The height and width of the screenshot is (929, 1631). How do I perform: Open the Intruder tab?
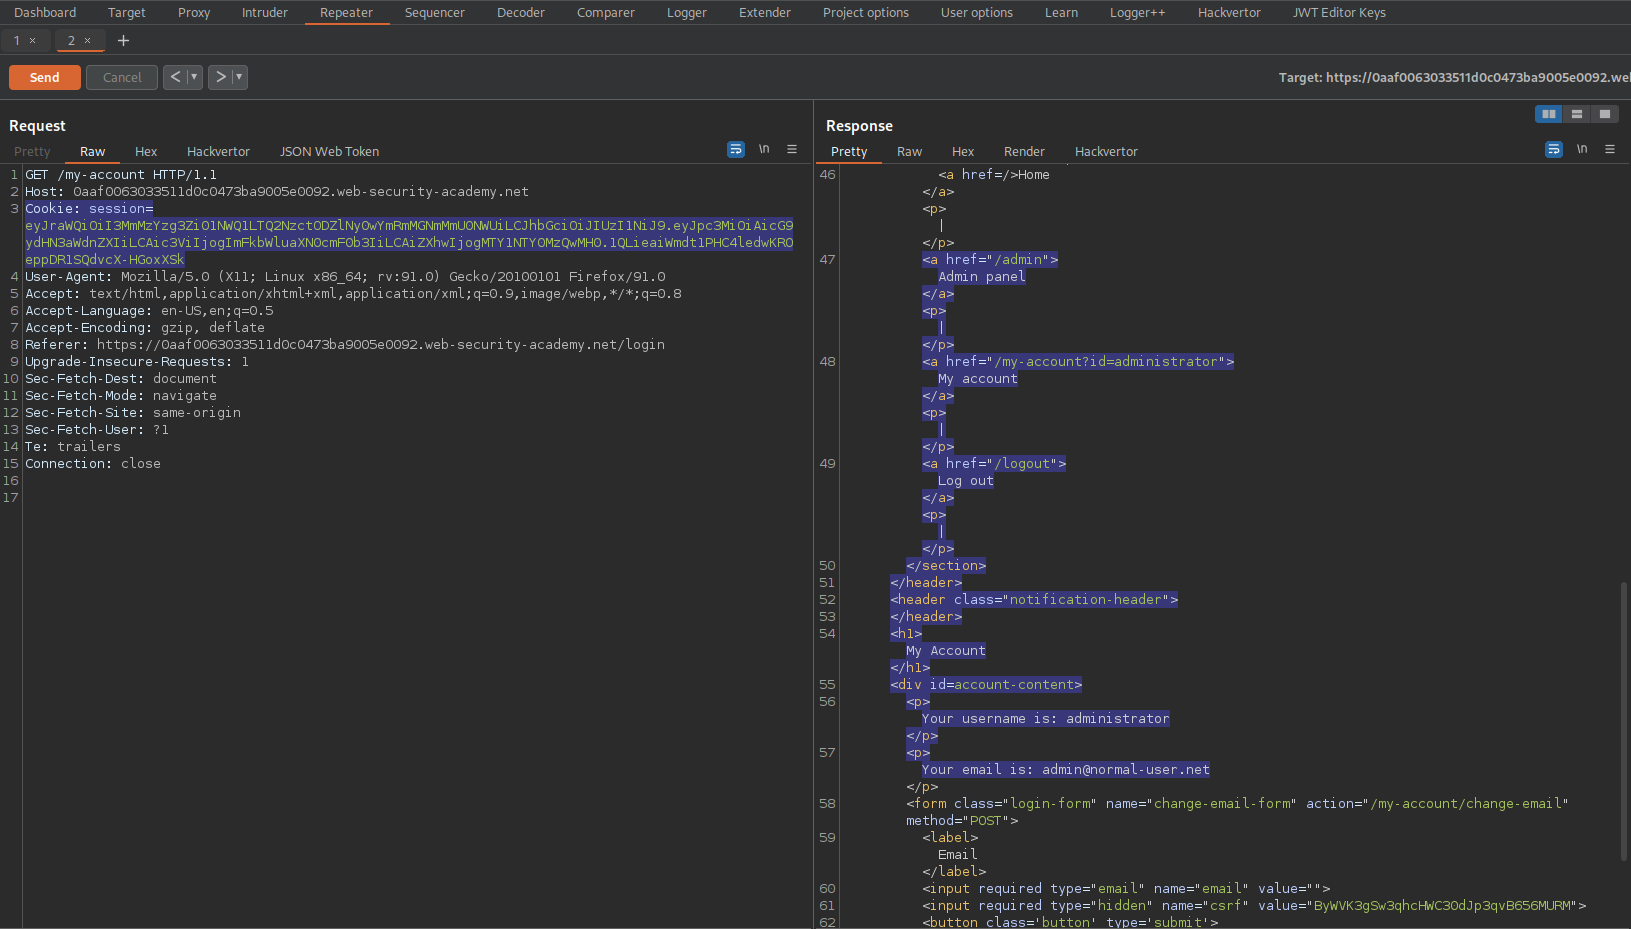click(265, 13)
